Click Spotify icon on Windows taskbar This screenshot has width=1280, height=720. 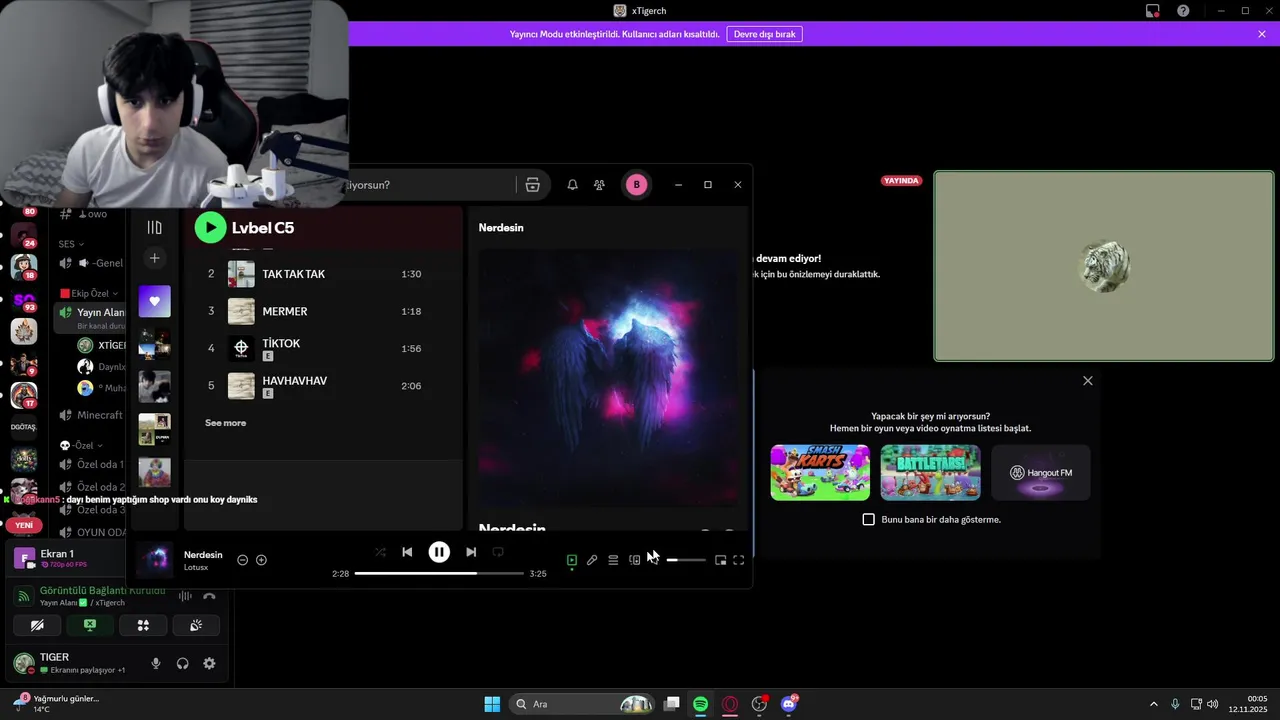(x=701, y=704)
